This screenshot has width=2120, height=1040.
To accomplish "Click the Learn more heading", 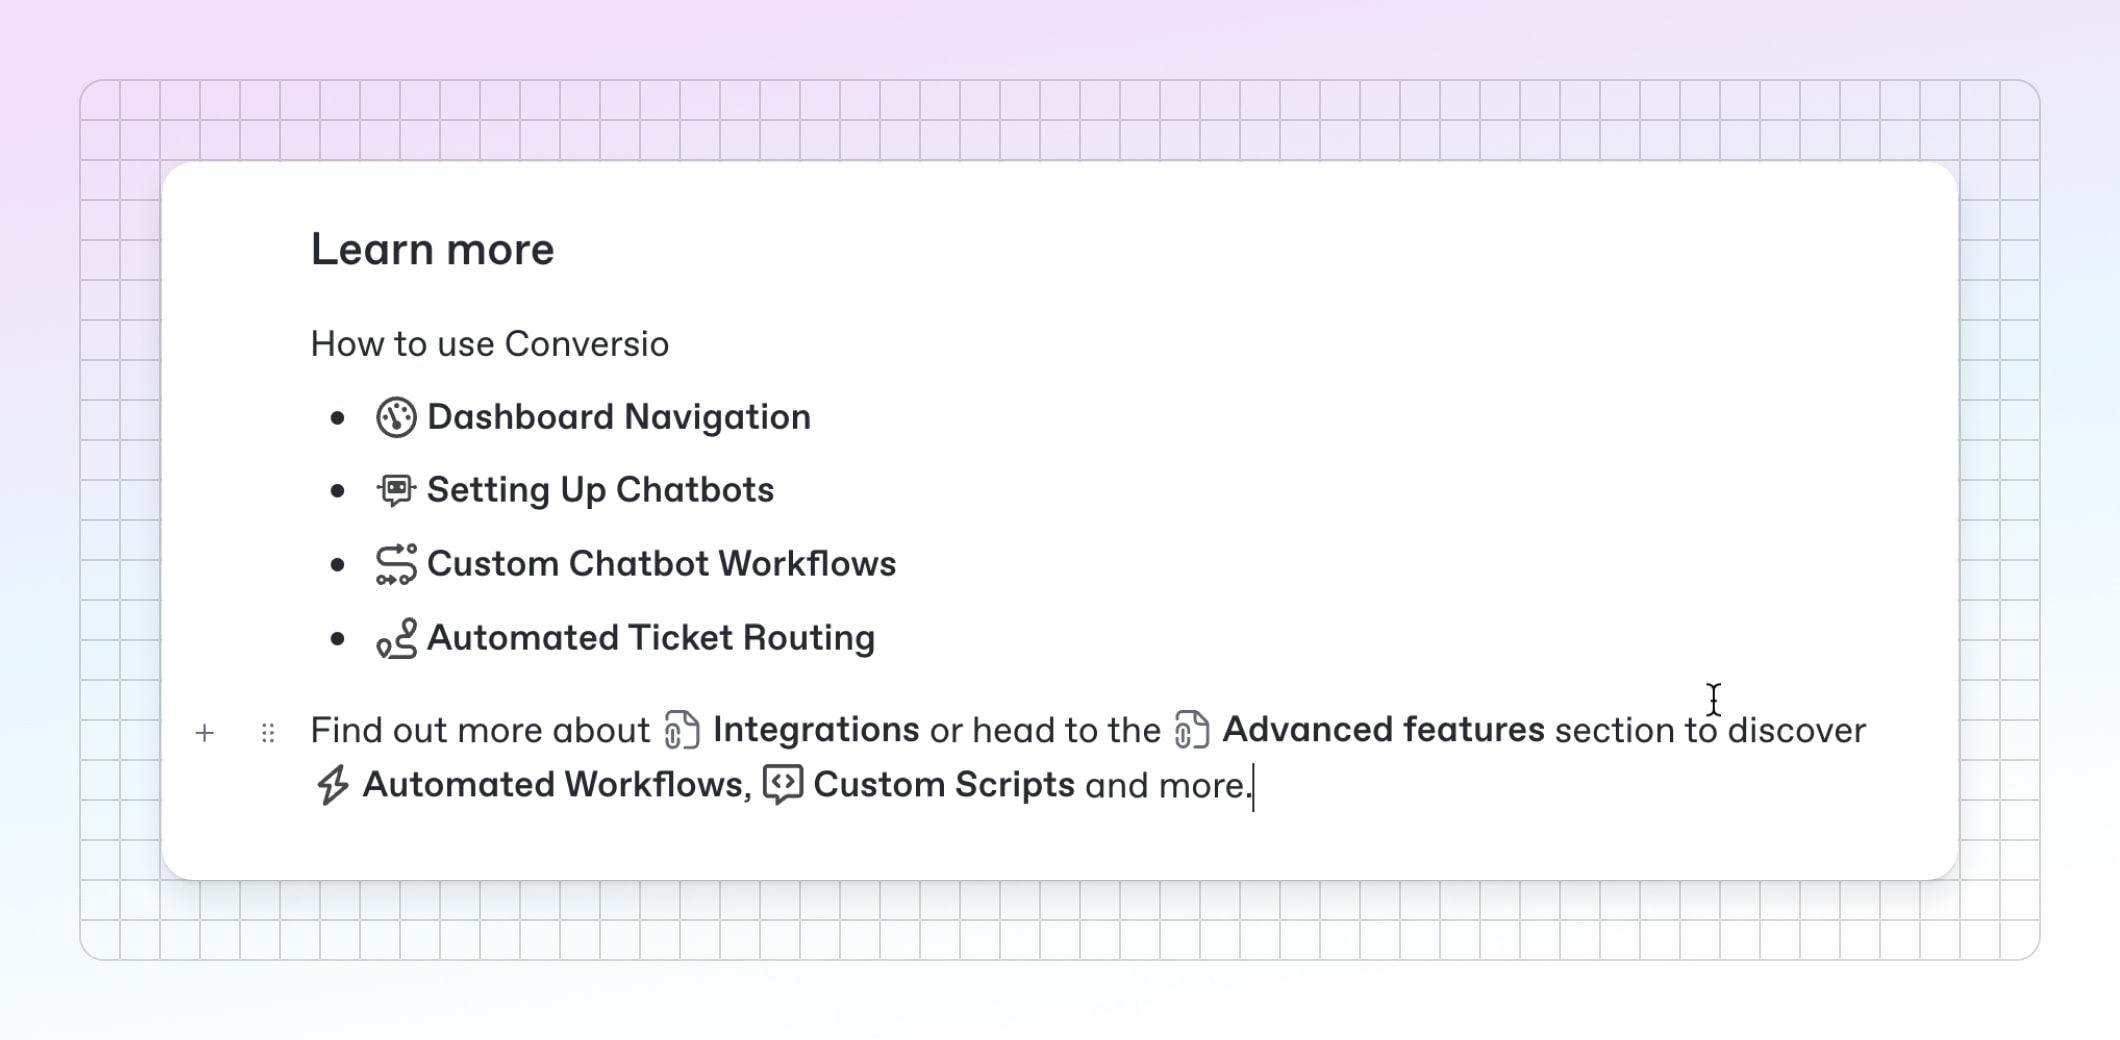I will pyautogui.click(x=432, y=249).
